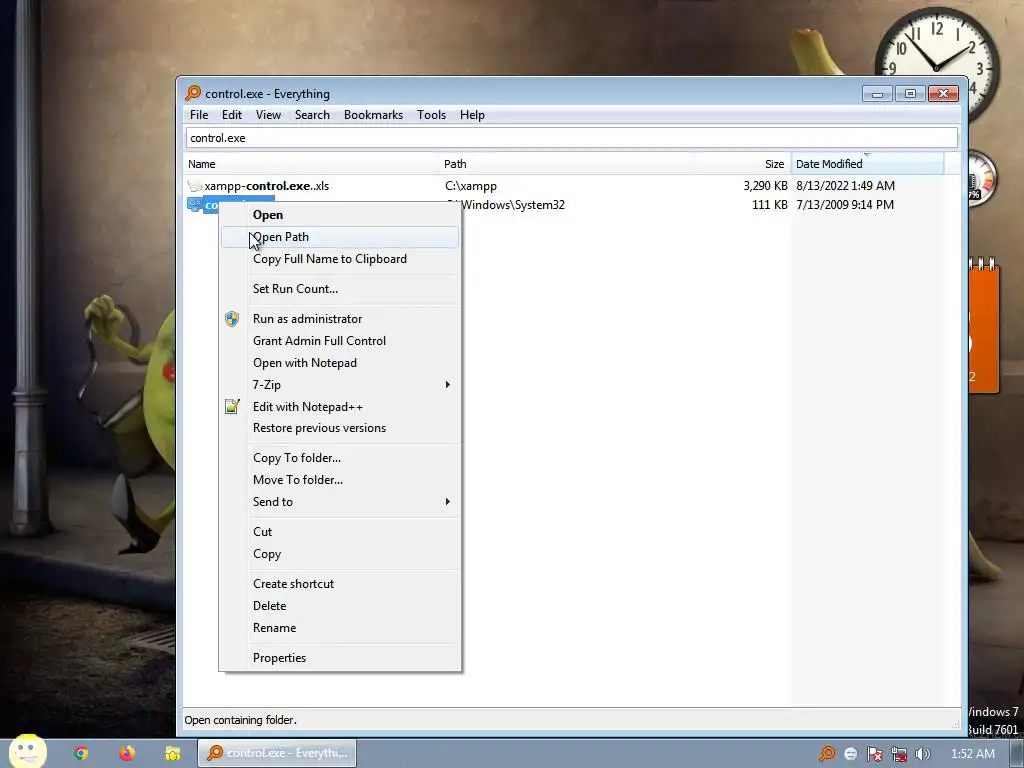The image size is (1024, 768).
Task: Click the 3,290 KB size cell
Action: (x=765, y=186)
